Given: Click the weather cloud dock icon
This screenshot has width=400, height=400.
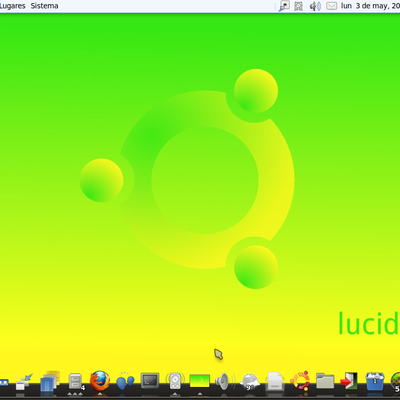Looking at the screenshot, I should click(x=250, y=381).
